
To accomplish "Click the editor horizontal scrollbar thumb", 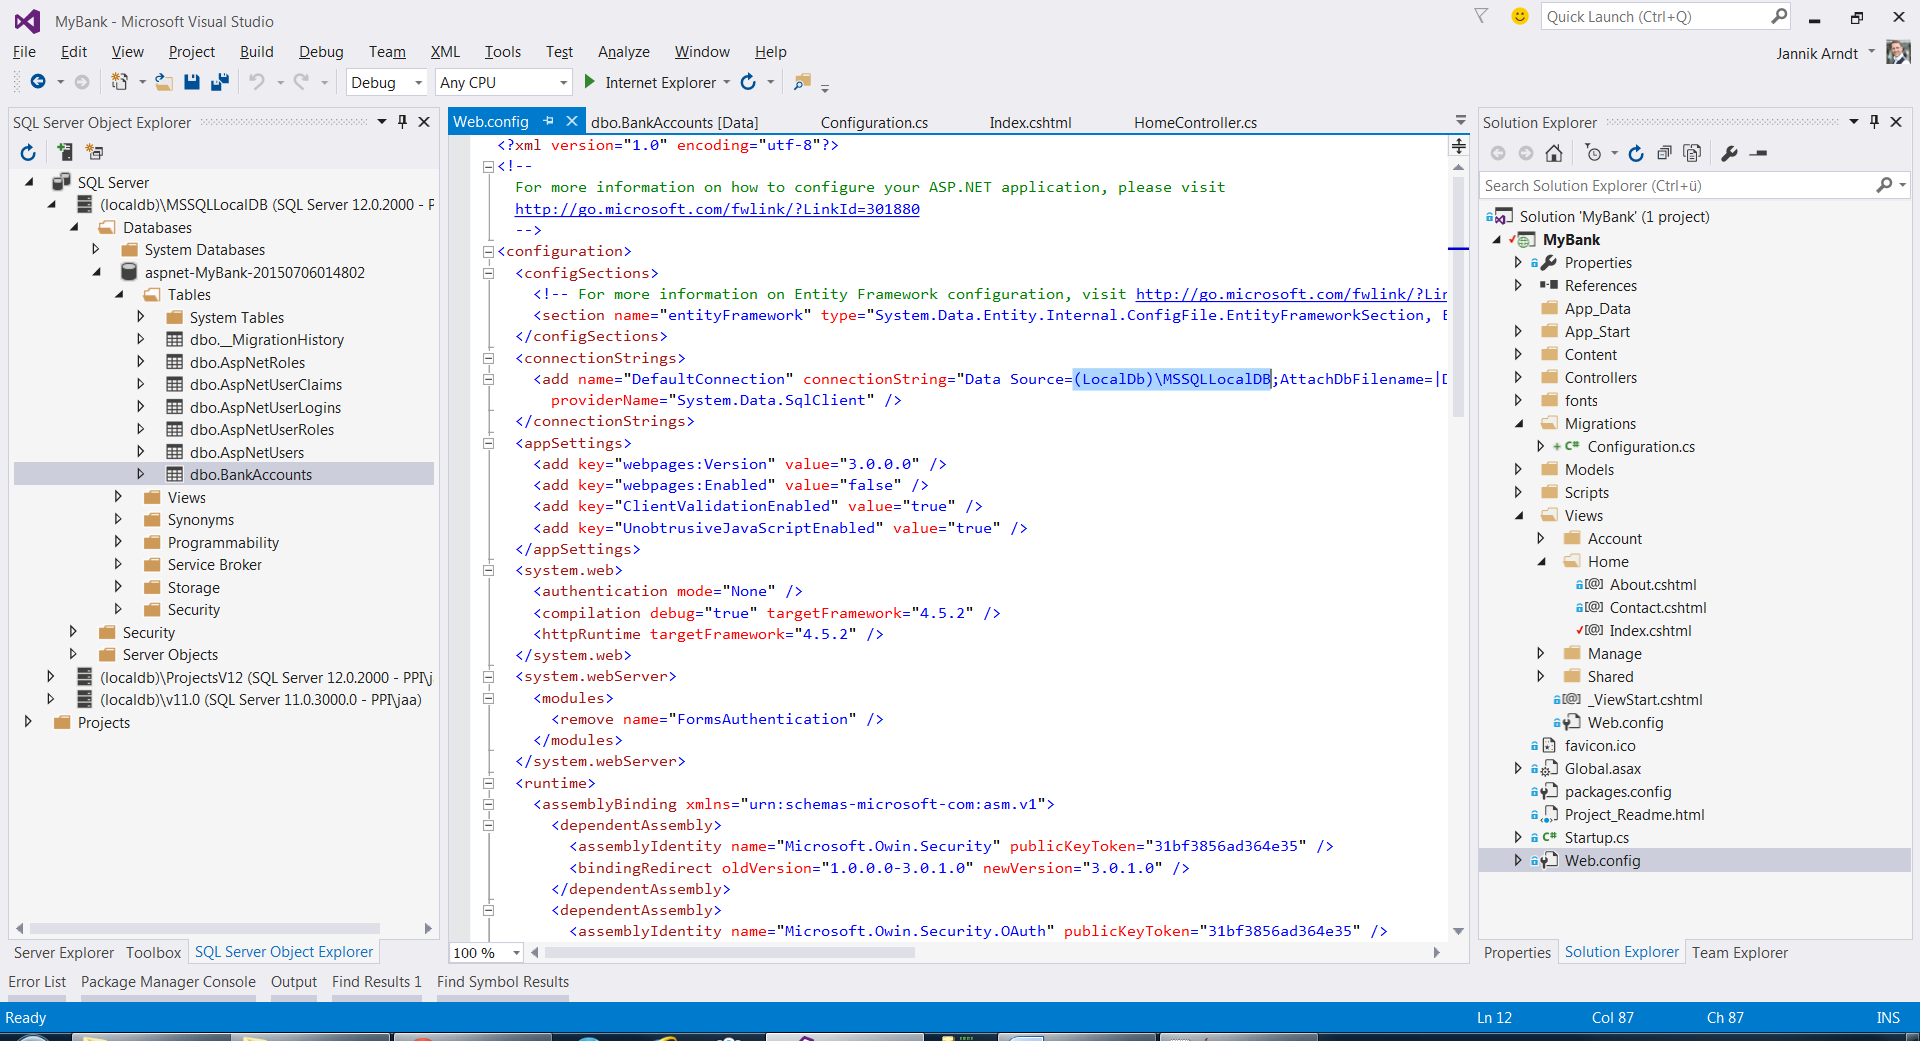I will point(729,952).
